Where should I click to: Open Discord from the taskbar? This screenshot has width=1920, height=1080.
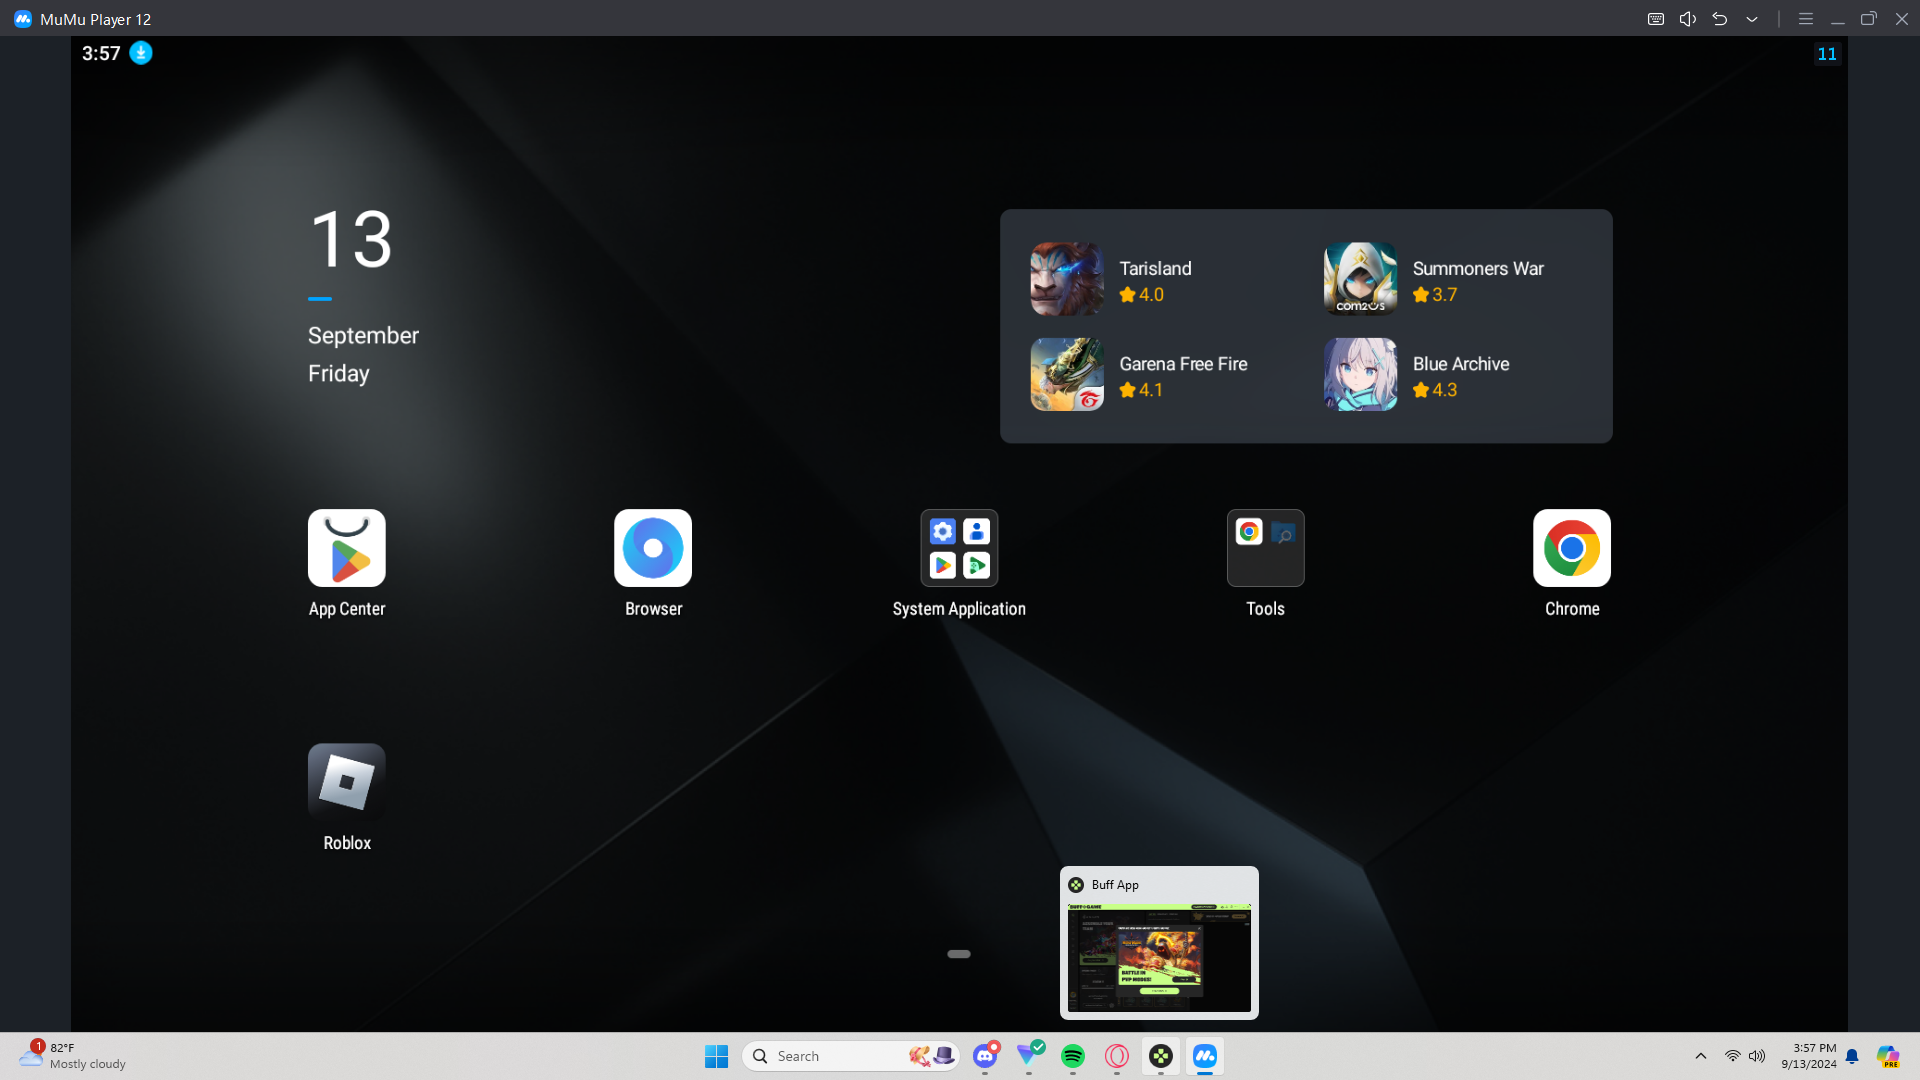(985, 1056)
